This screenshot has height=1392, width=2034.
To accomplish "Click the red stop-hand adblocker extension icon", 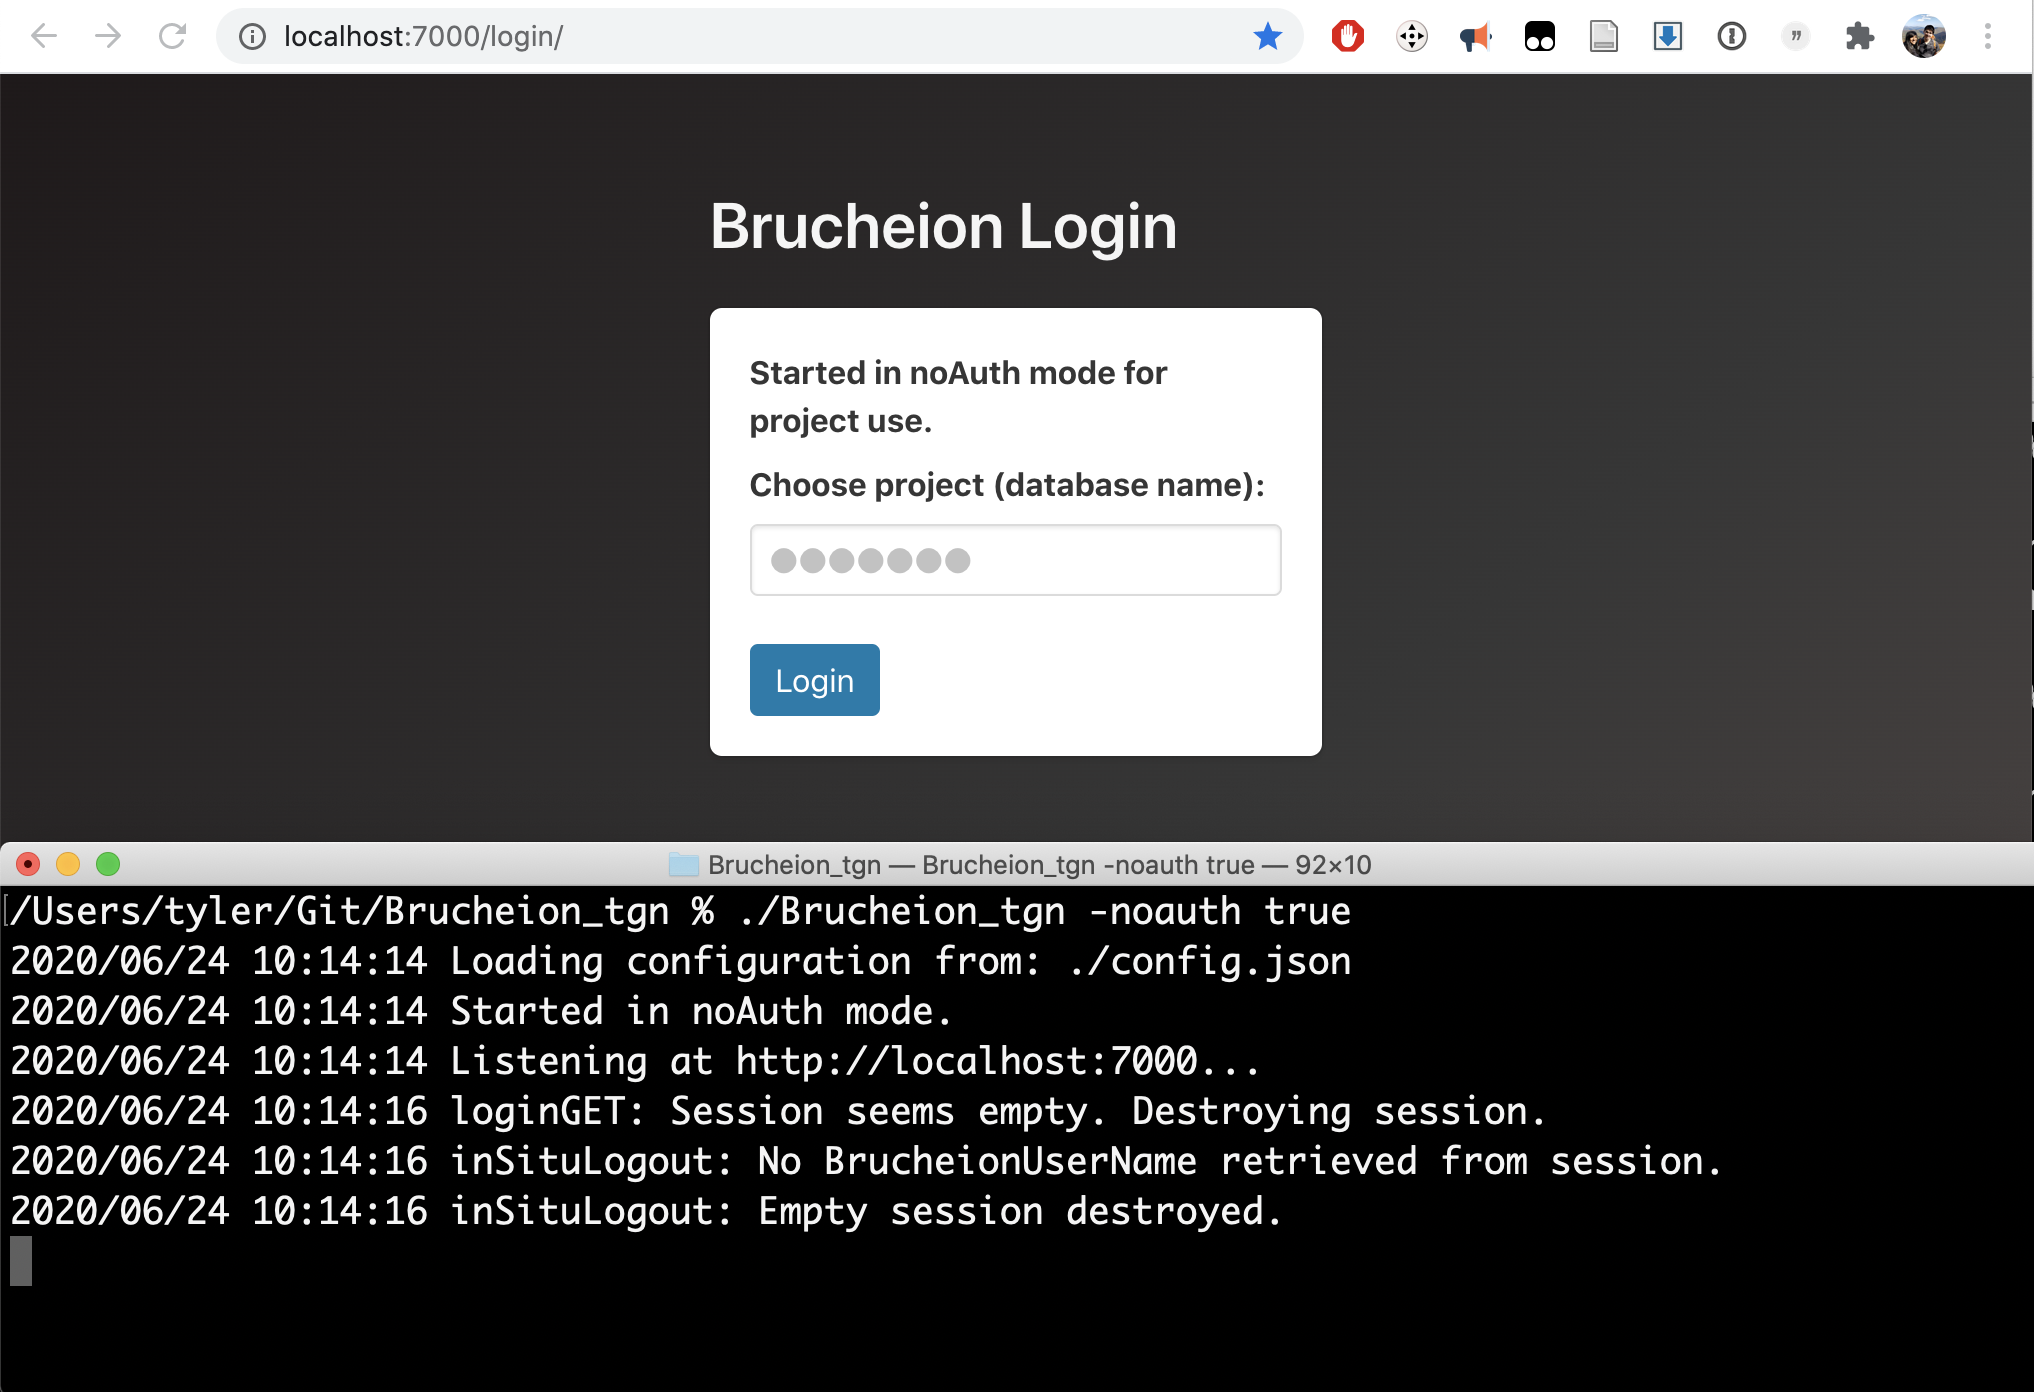I will click(x=1347, y=37).
